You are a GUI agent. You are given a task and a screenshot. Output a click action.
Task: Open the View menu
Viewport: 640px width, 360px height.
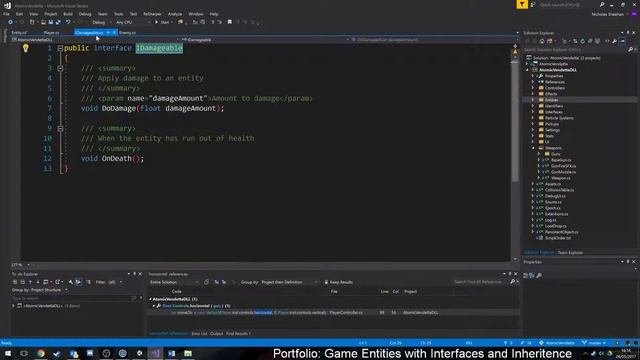pos(33,14)
